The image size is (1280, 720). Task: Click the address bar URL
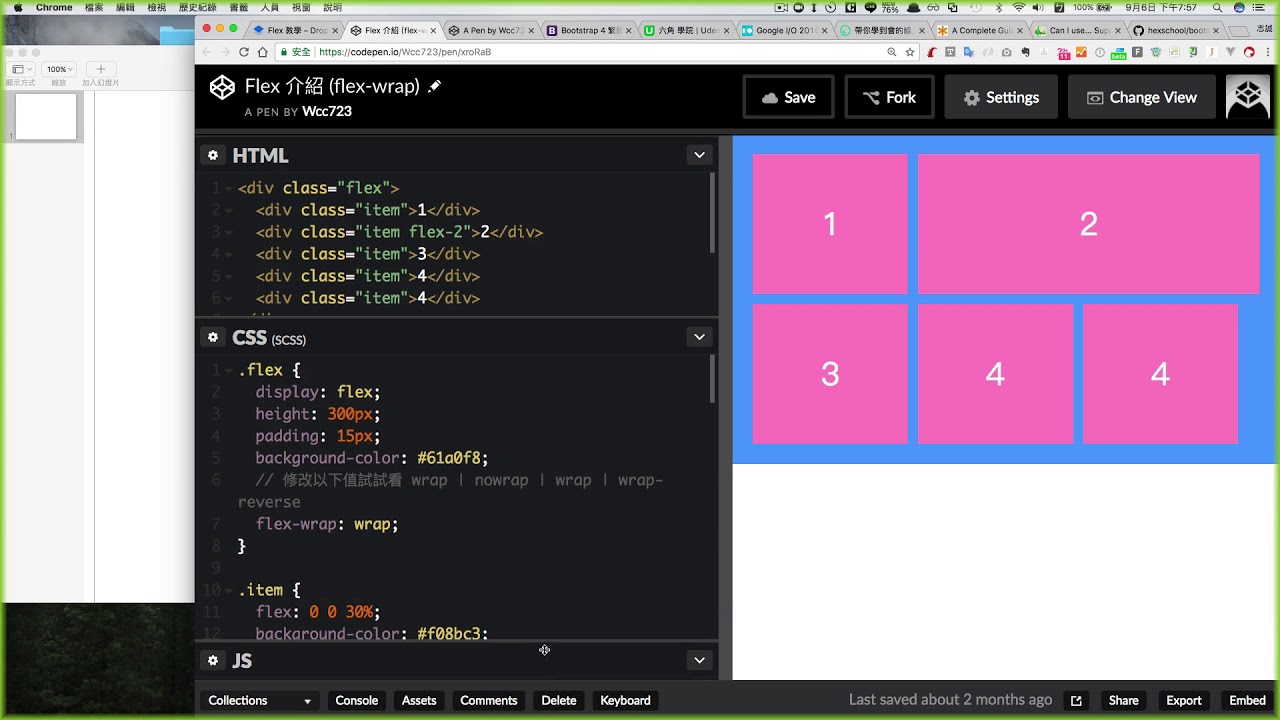(405, 52)
